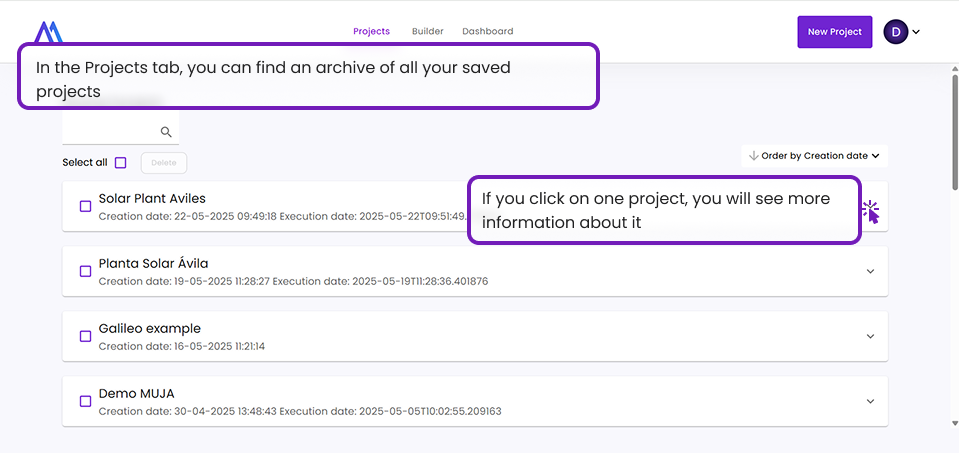The width and height of the screenshot is (959, 453).
Task: Open the Planta Solar Ávila project title
Action: tap(154, 263)
